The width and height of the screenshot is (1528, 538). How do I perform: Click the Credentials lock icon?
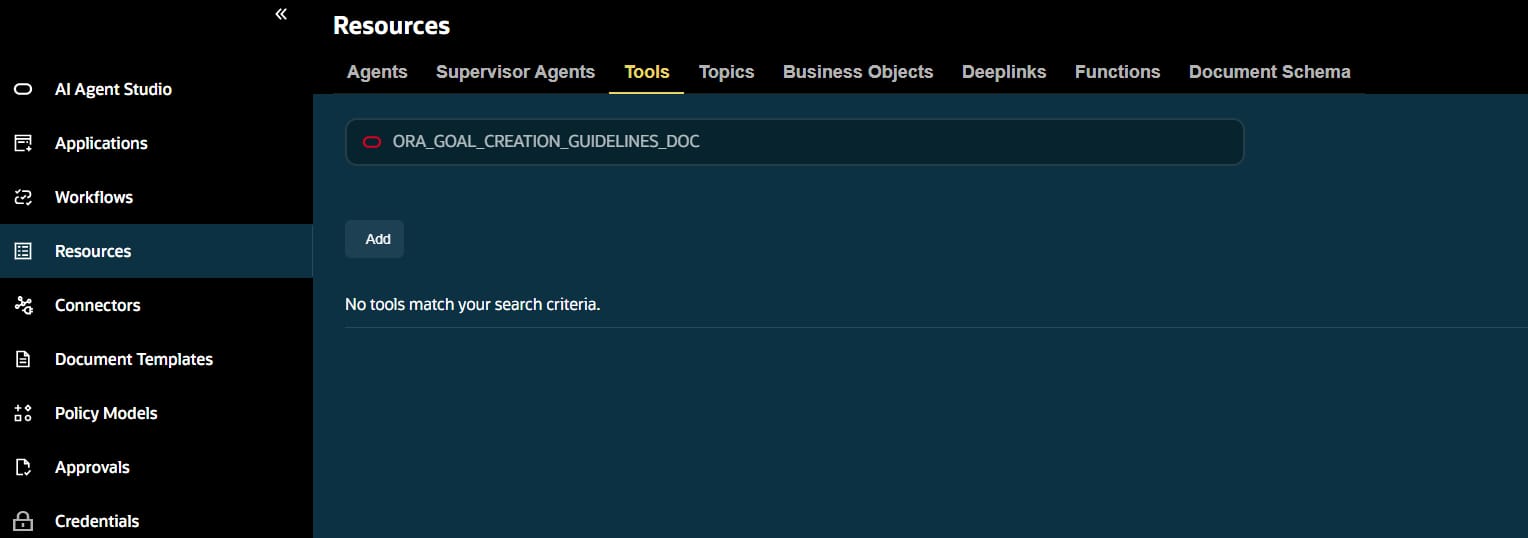coord(23,521)
